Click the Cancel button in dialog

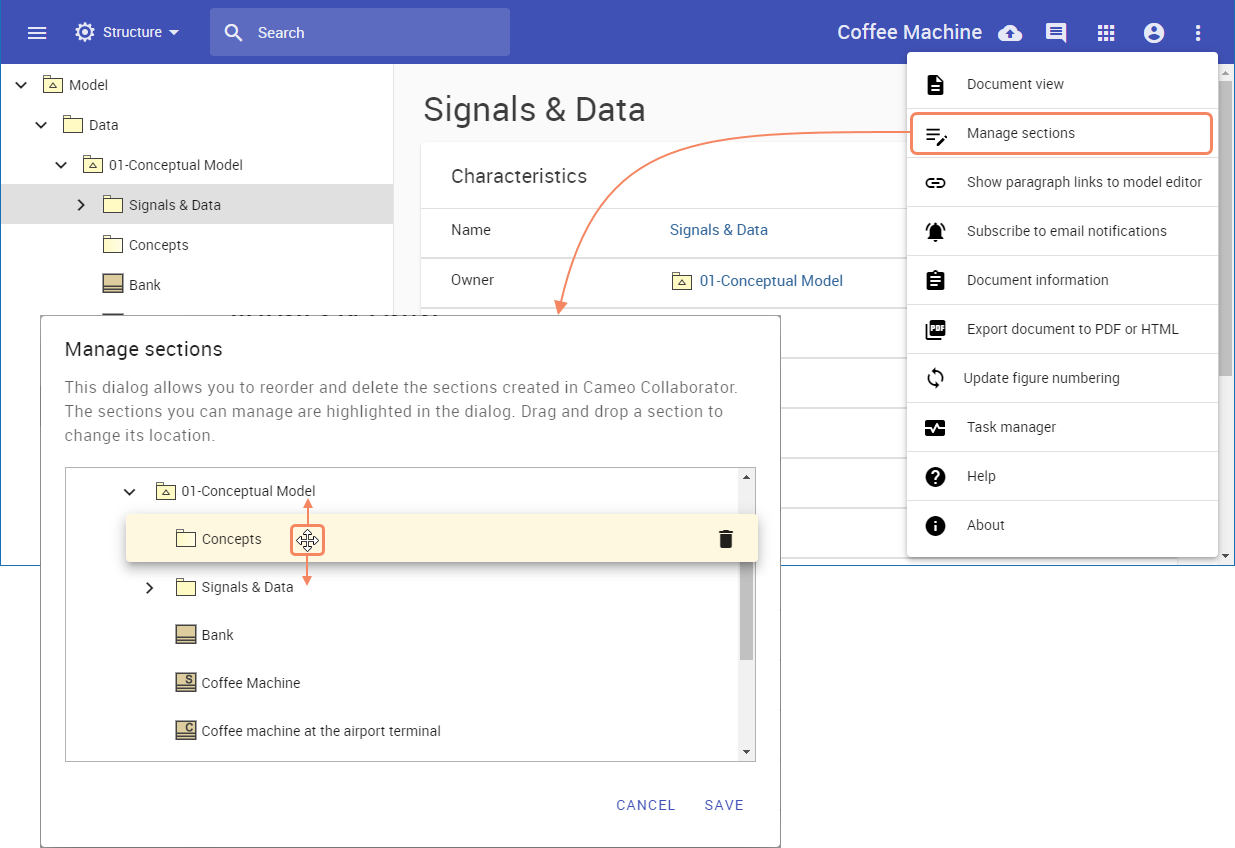pos(645,805)
